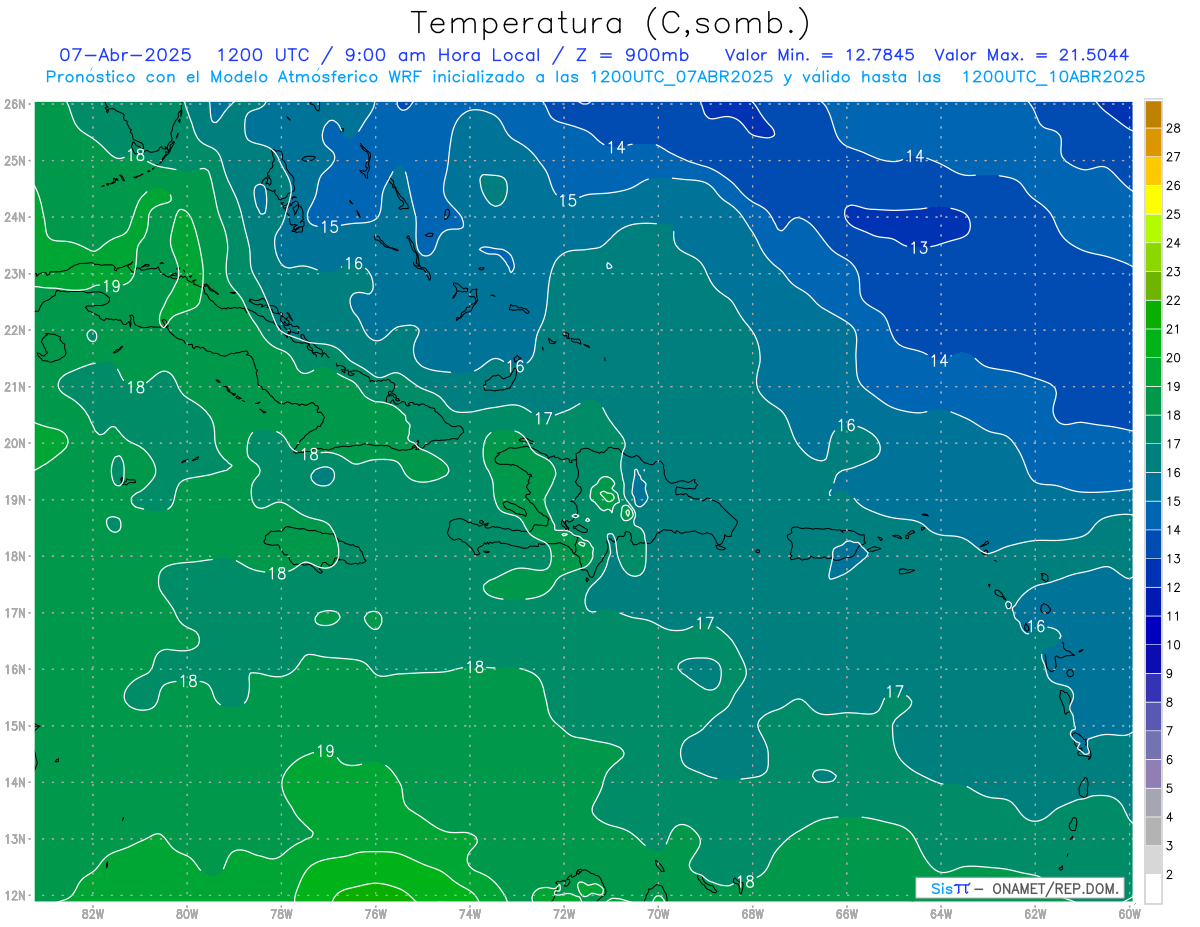Screen dimensions: 1200x927
Task: Click the contour label "13" on the map
Action: [x=919, y=248]
